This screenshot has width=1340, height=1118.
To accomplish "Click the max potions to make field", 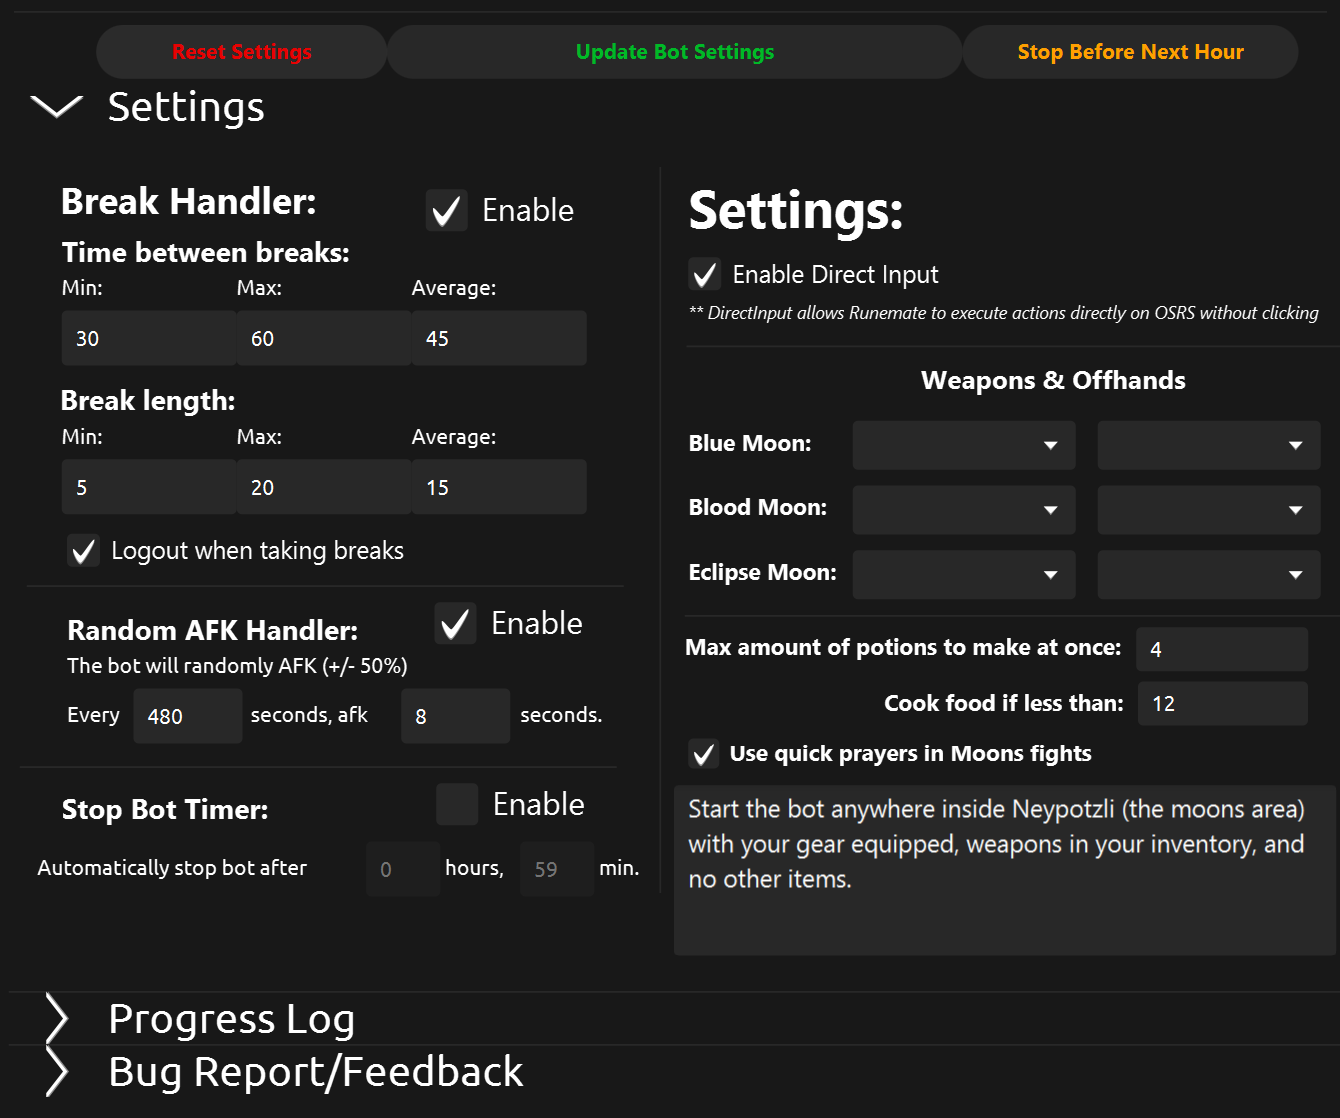I will 1221,649.
